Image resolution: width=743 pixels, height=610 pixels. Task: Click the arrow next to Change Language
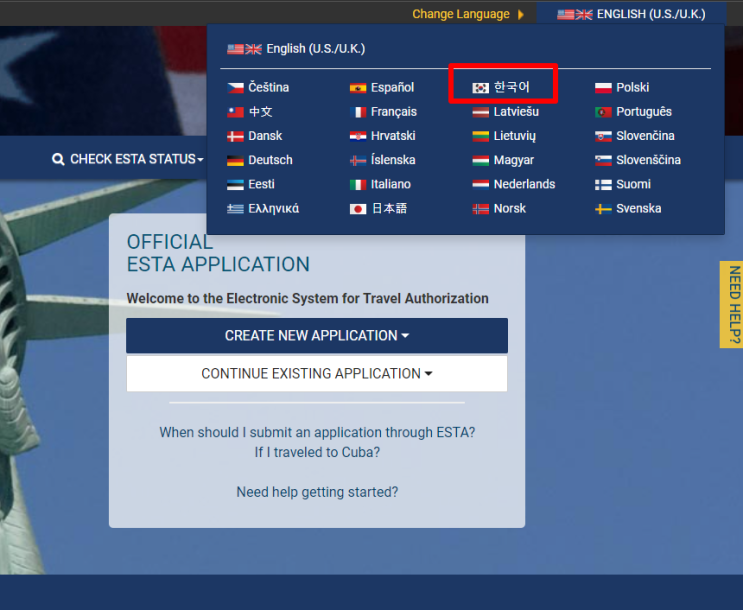coord(521,14)
